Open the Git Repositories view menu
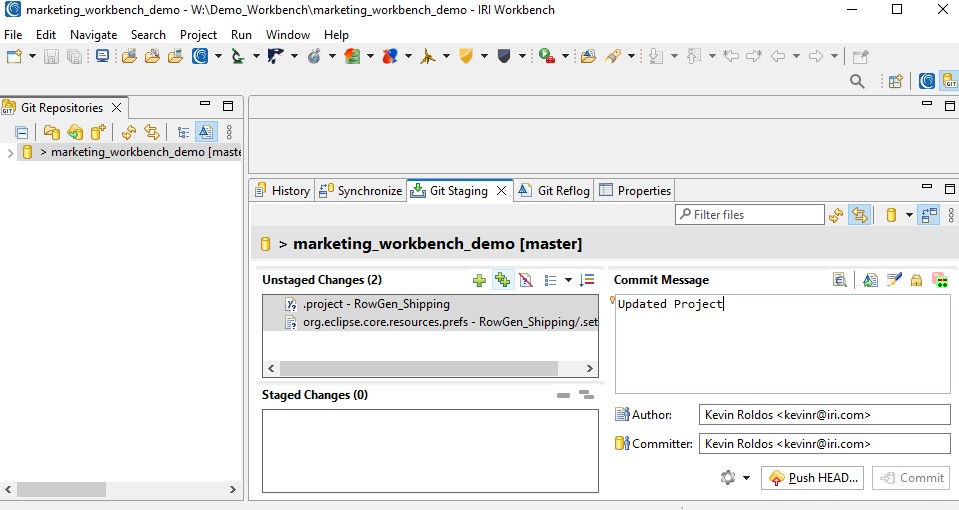The image size is (959, 510). click(x=229, y=132)
